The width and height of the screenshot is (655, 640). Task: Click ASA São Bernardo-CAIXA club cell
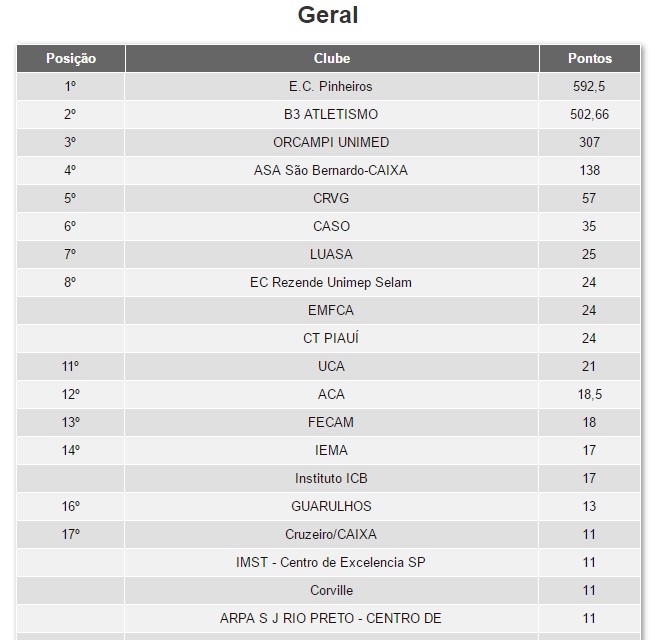coord(331,171)
